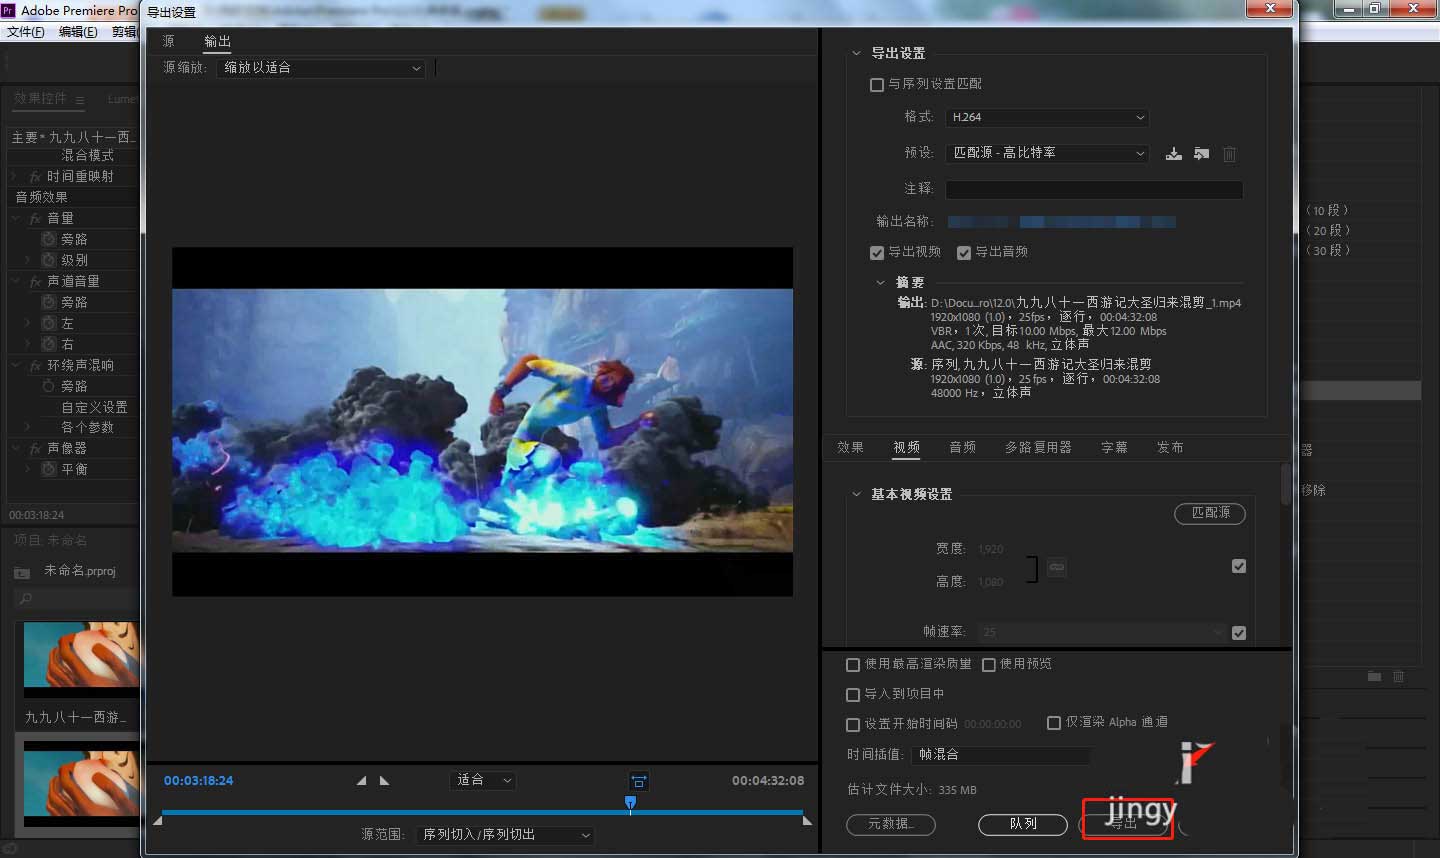Image resolution: width=1440 pixels, height=858 pixels.
Task: Click the 右 stopwatch icon in effect controls
Action: tap(48, 344)
